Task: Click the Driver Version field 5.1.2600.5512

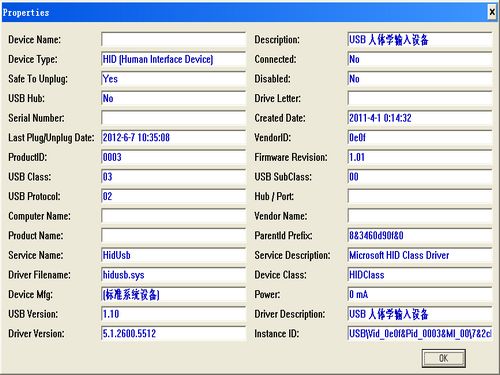Action: tap(173, 334)
